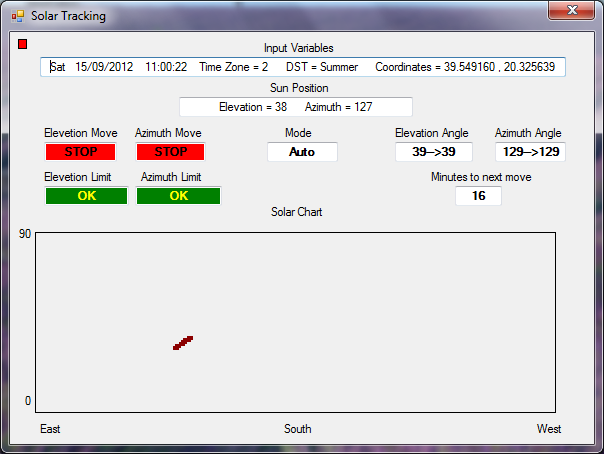The image size is (604, 454).
Task: Select the Mode field showing Auto
Action: click(x=302, y=152)
